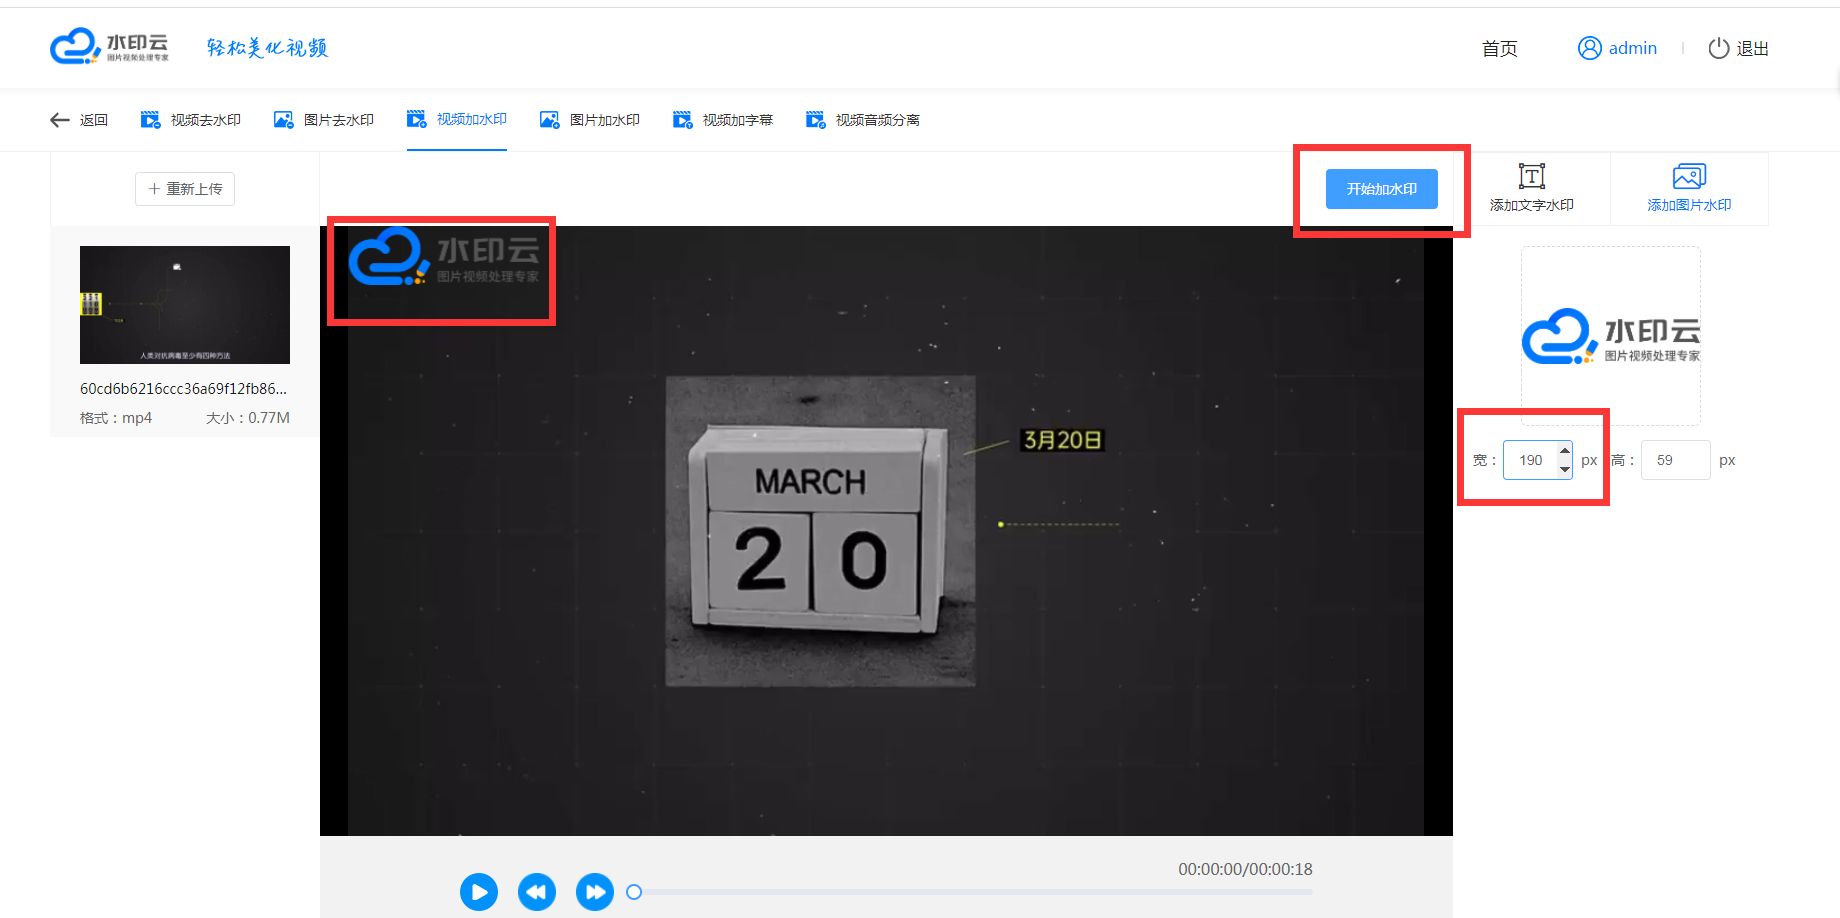Select the add text watermark icon
The image size is (1840, 918).
click(1531, 177)
